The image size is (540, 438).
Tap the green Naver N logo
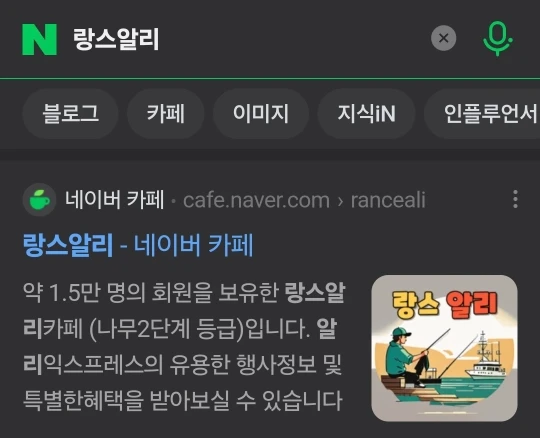click(39, 39)
